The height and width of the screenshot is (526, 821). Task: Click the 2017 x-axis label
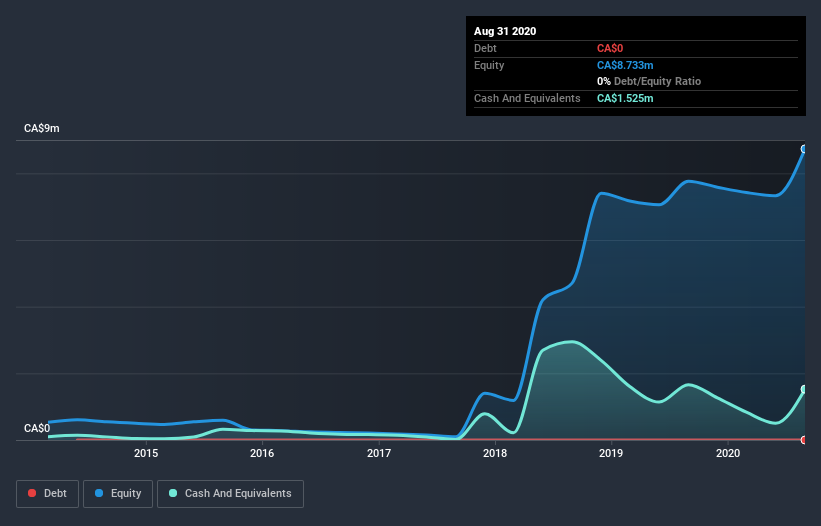(x=379, y=453)
